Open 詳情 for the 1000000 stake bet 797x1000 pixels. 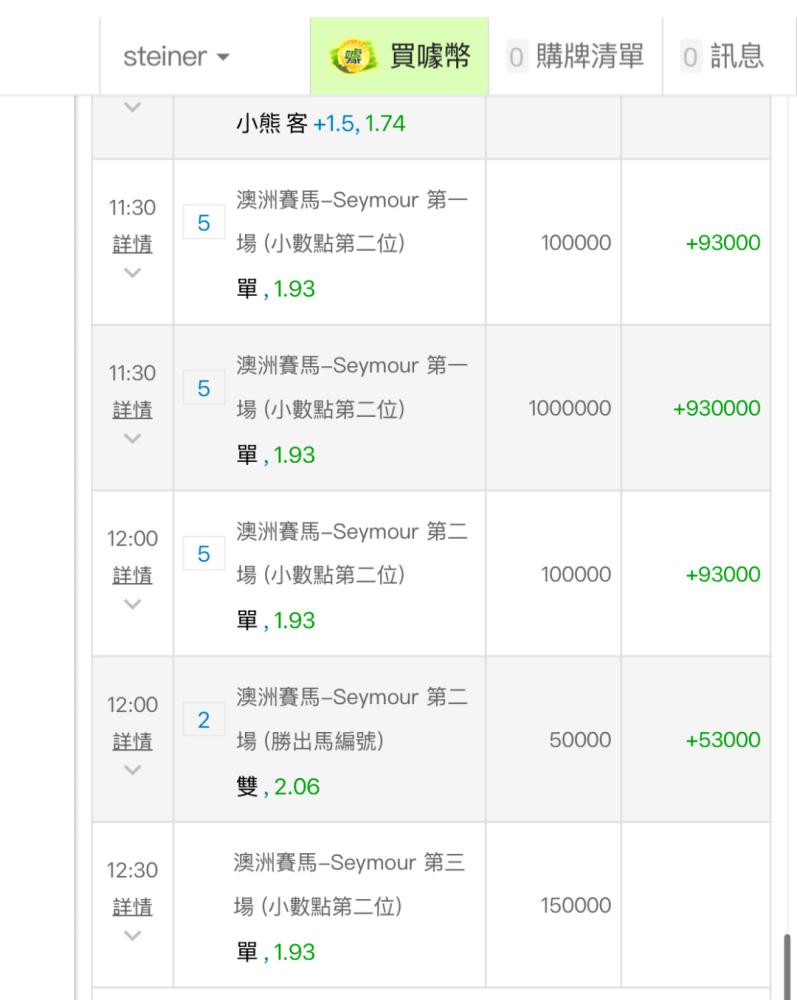pos(132,409)
